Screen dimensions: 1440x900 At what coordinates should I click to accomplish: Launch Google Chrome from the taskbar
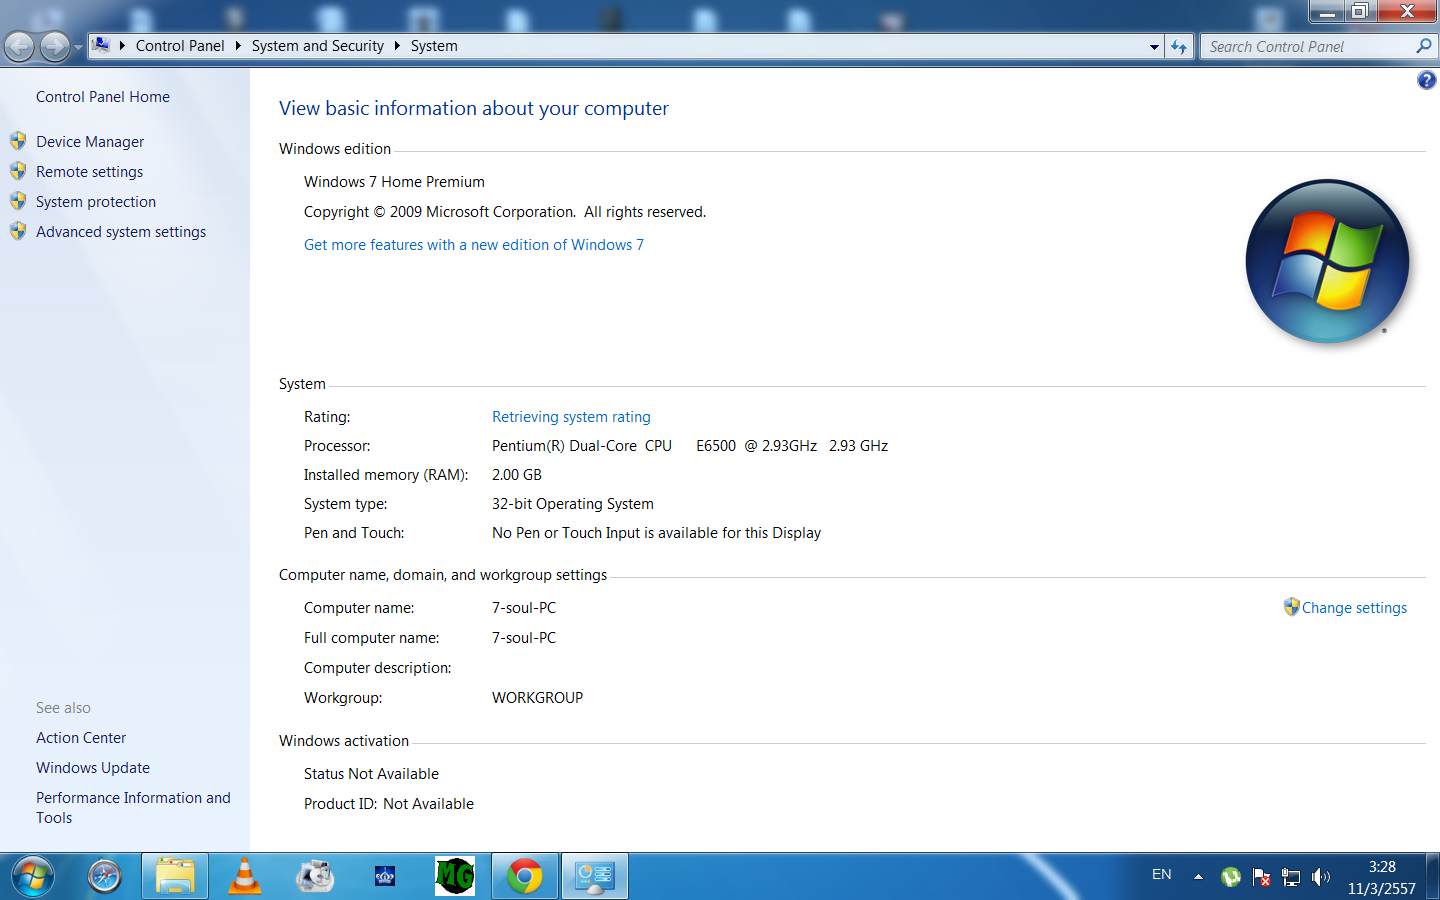(x=525, y=877)
